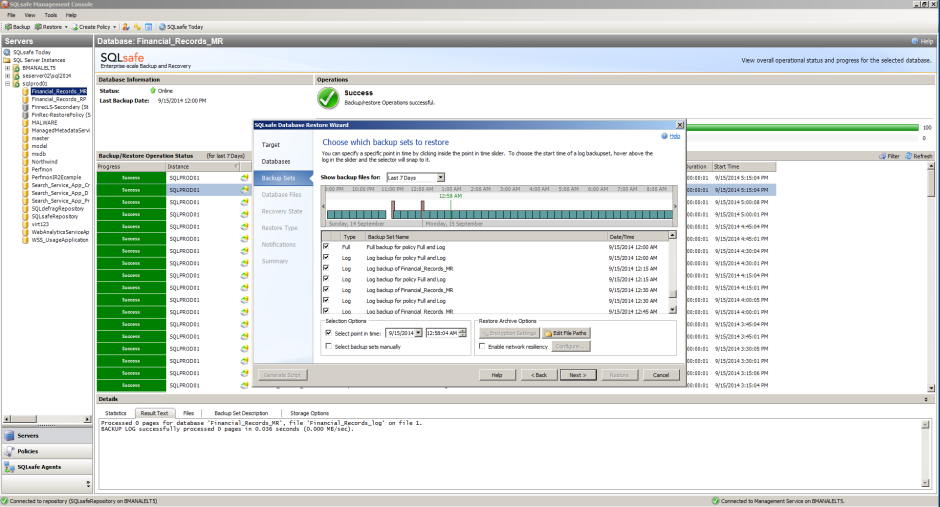Viewport: 940px width, 507px height.
Task: Click the Edit File Paths button
Action: point(567,333)
